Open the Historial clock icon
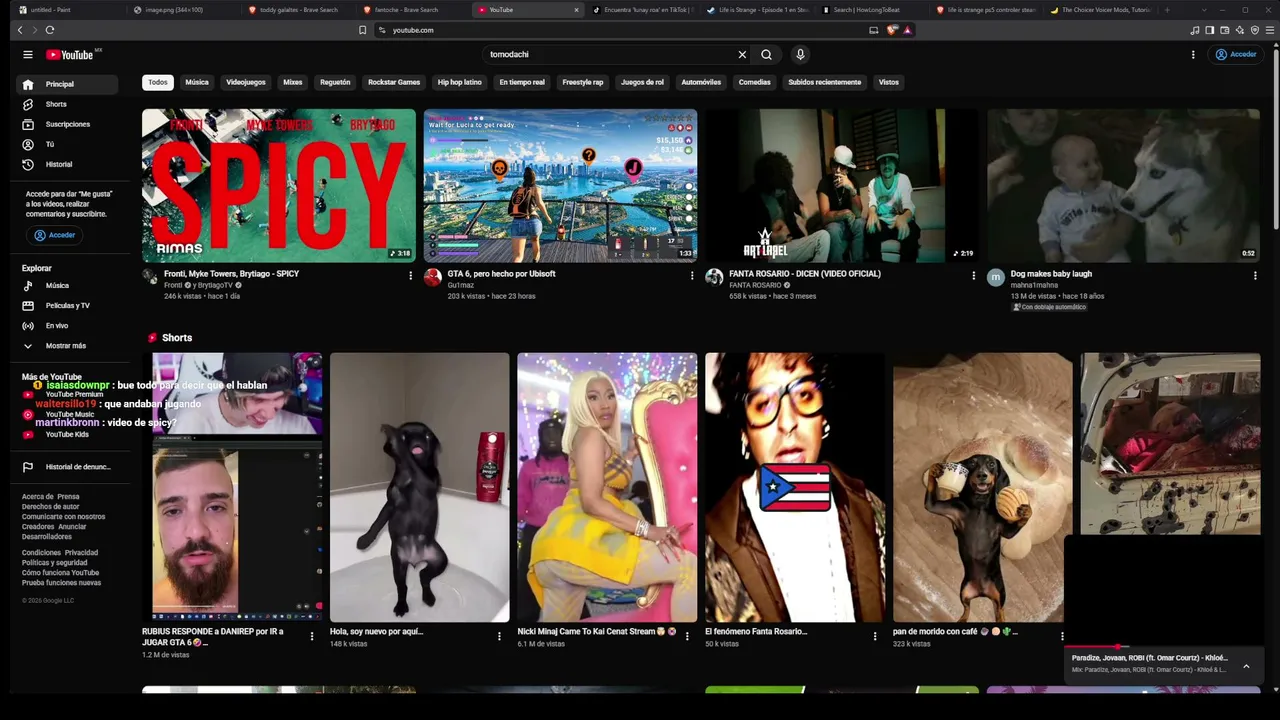The height and width of the screenshot is (720, 1280). click(x=28, y=164)
